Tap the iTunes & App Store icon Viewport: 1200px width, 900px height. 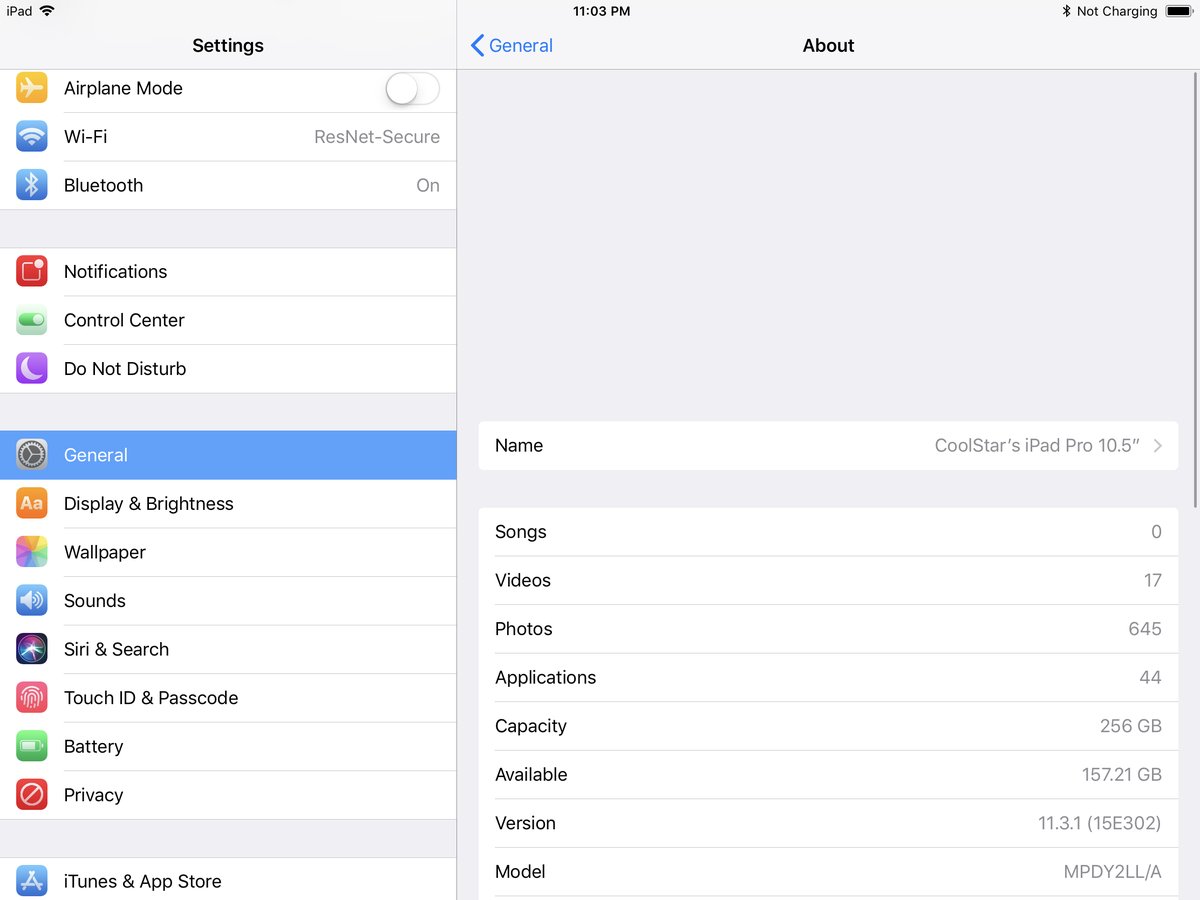[x=32, y=881]
